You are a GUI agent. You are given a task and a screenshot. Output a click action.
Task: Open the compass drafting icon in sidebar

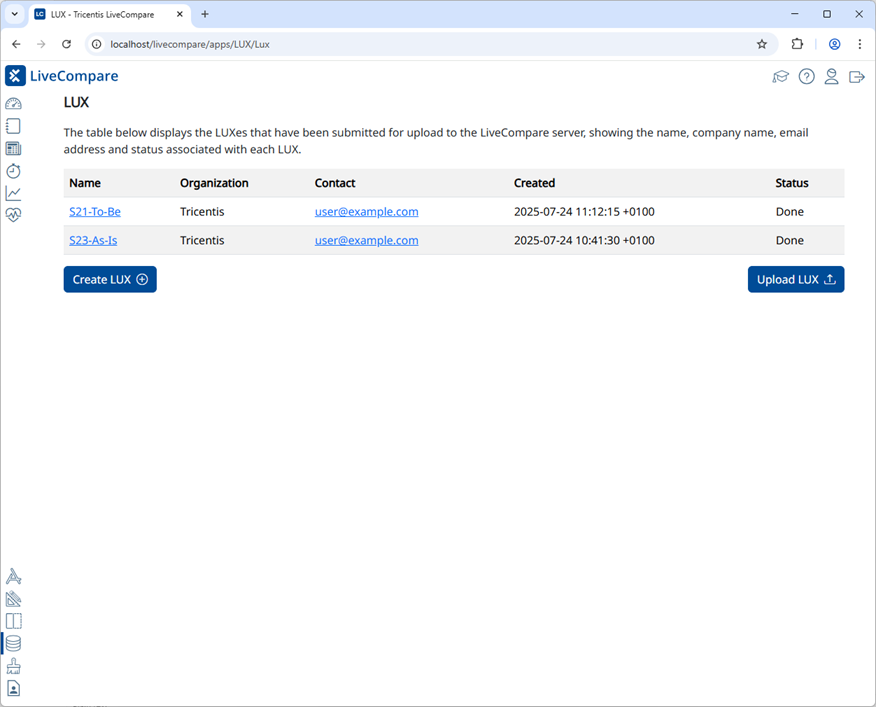pos(13,576)
